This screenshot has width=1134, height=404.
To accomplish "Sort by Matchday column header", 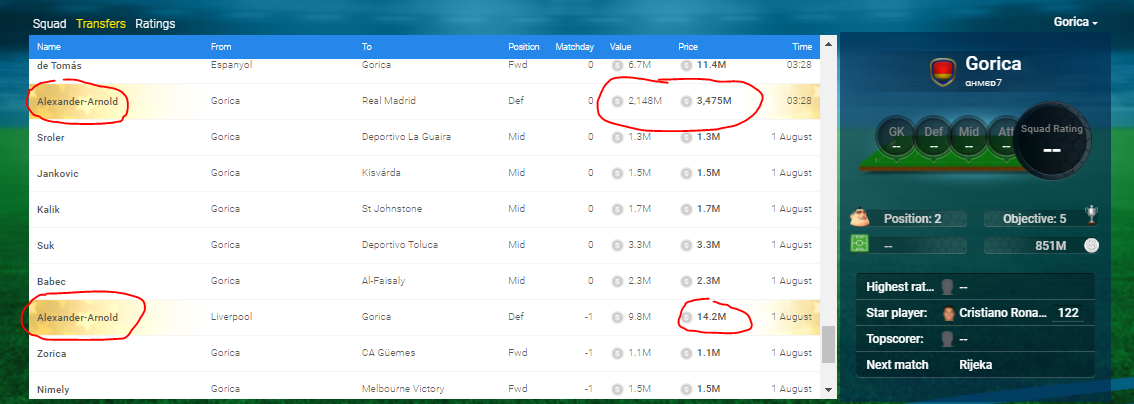I will (x=574, y=47).
